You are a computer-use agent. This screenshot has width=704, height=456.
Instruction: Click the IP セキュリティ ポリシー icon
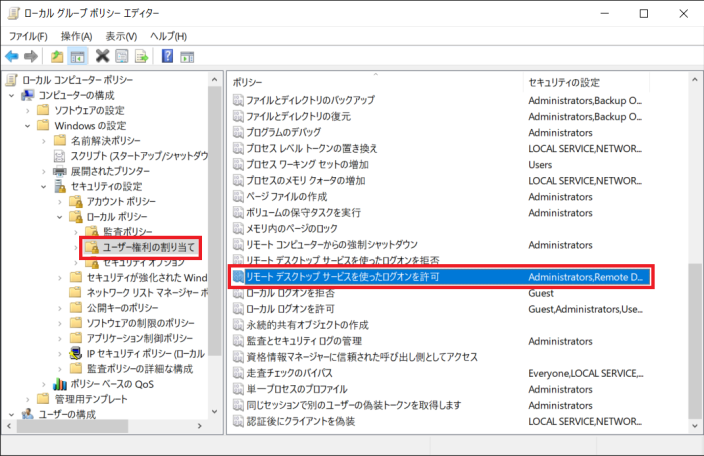tap(75, 353)
